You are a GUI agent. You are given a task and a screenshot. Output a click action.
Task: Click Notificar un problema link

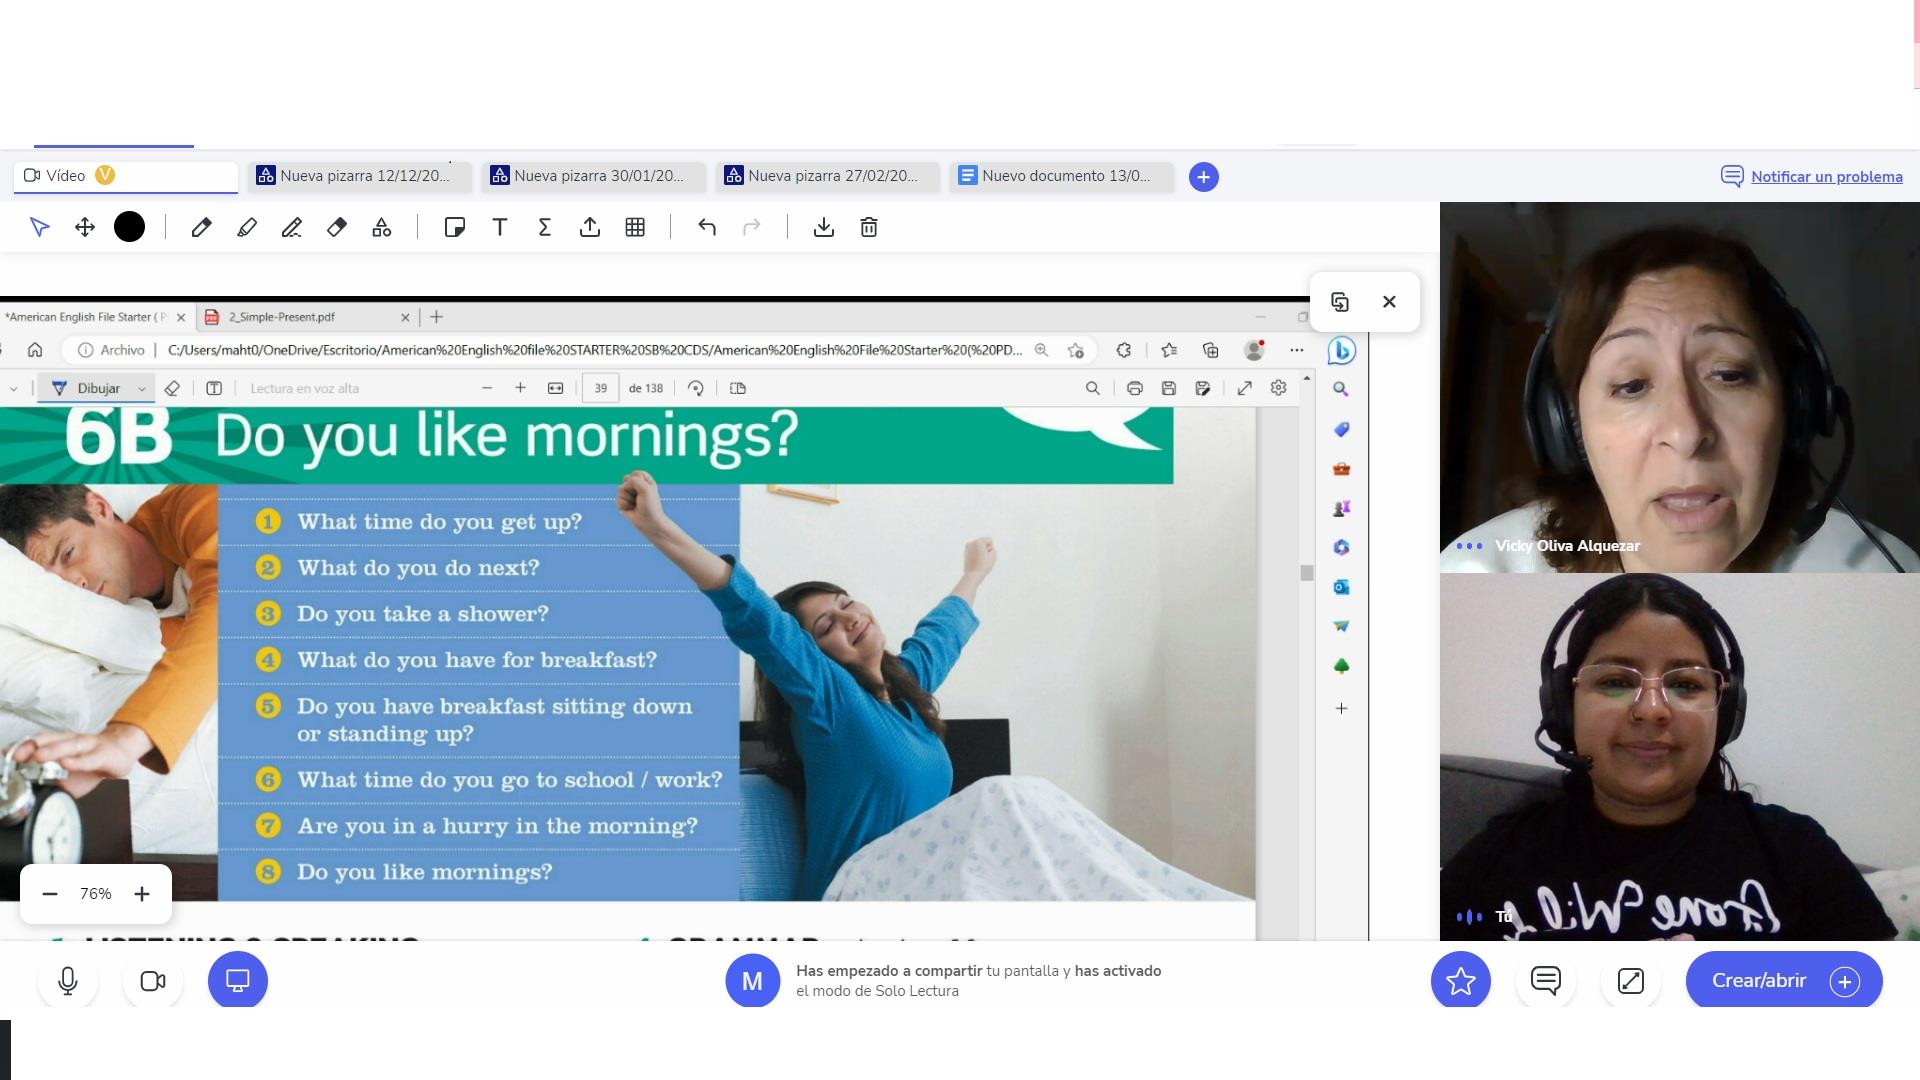(x=1826, y=177)
